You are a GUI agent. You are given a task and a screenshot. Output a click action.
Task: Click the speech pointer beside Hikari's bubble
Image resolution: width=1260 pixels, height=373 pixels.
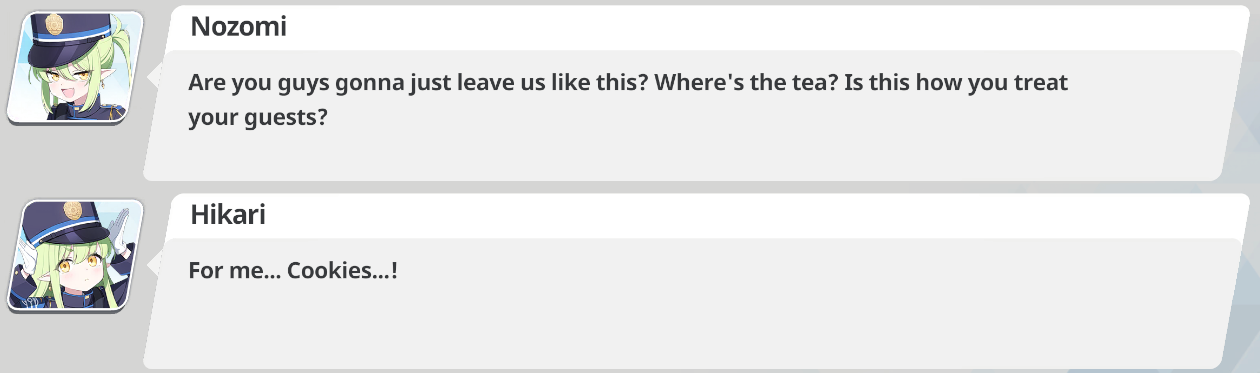pyautogui.click(x=156, y=263)
